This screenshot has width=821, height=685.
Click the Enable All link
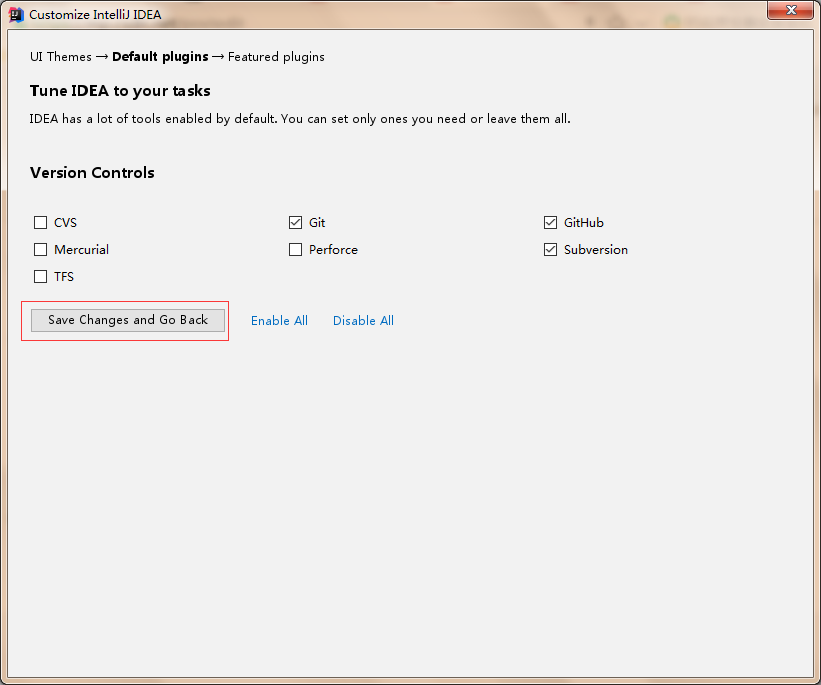279,321
